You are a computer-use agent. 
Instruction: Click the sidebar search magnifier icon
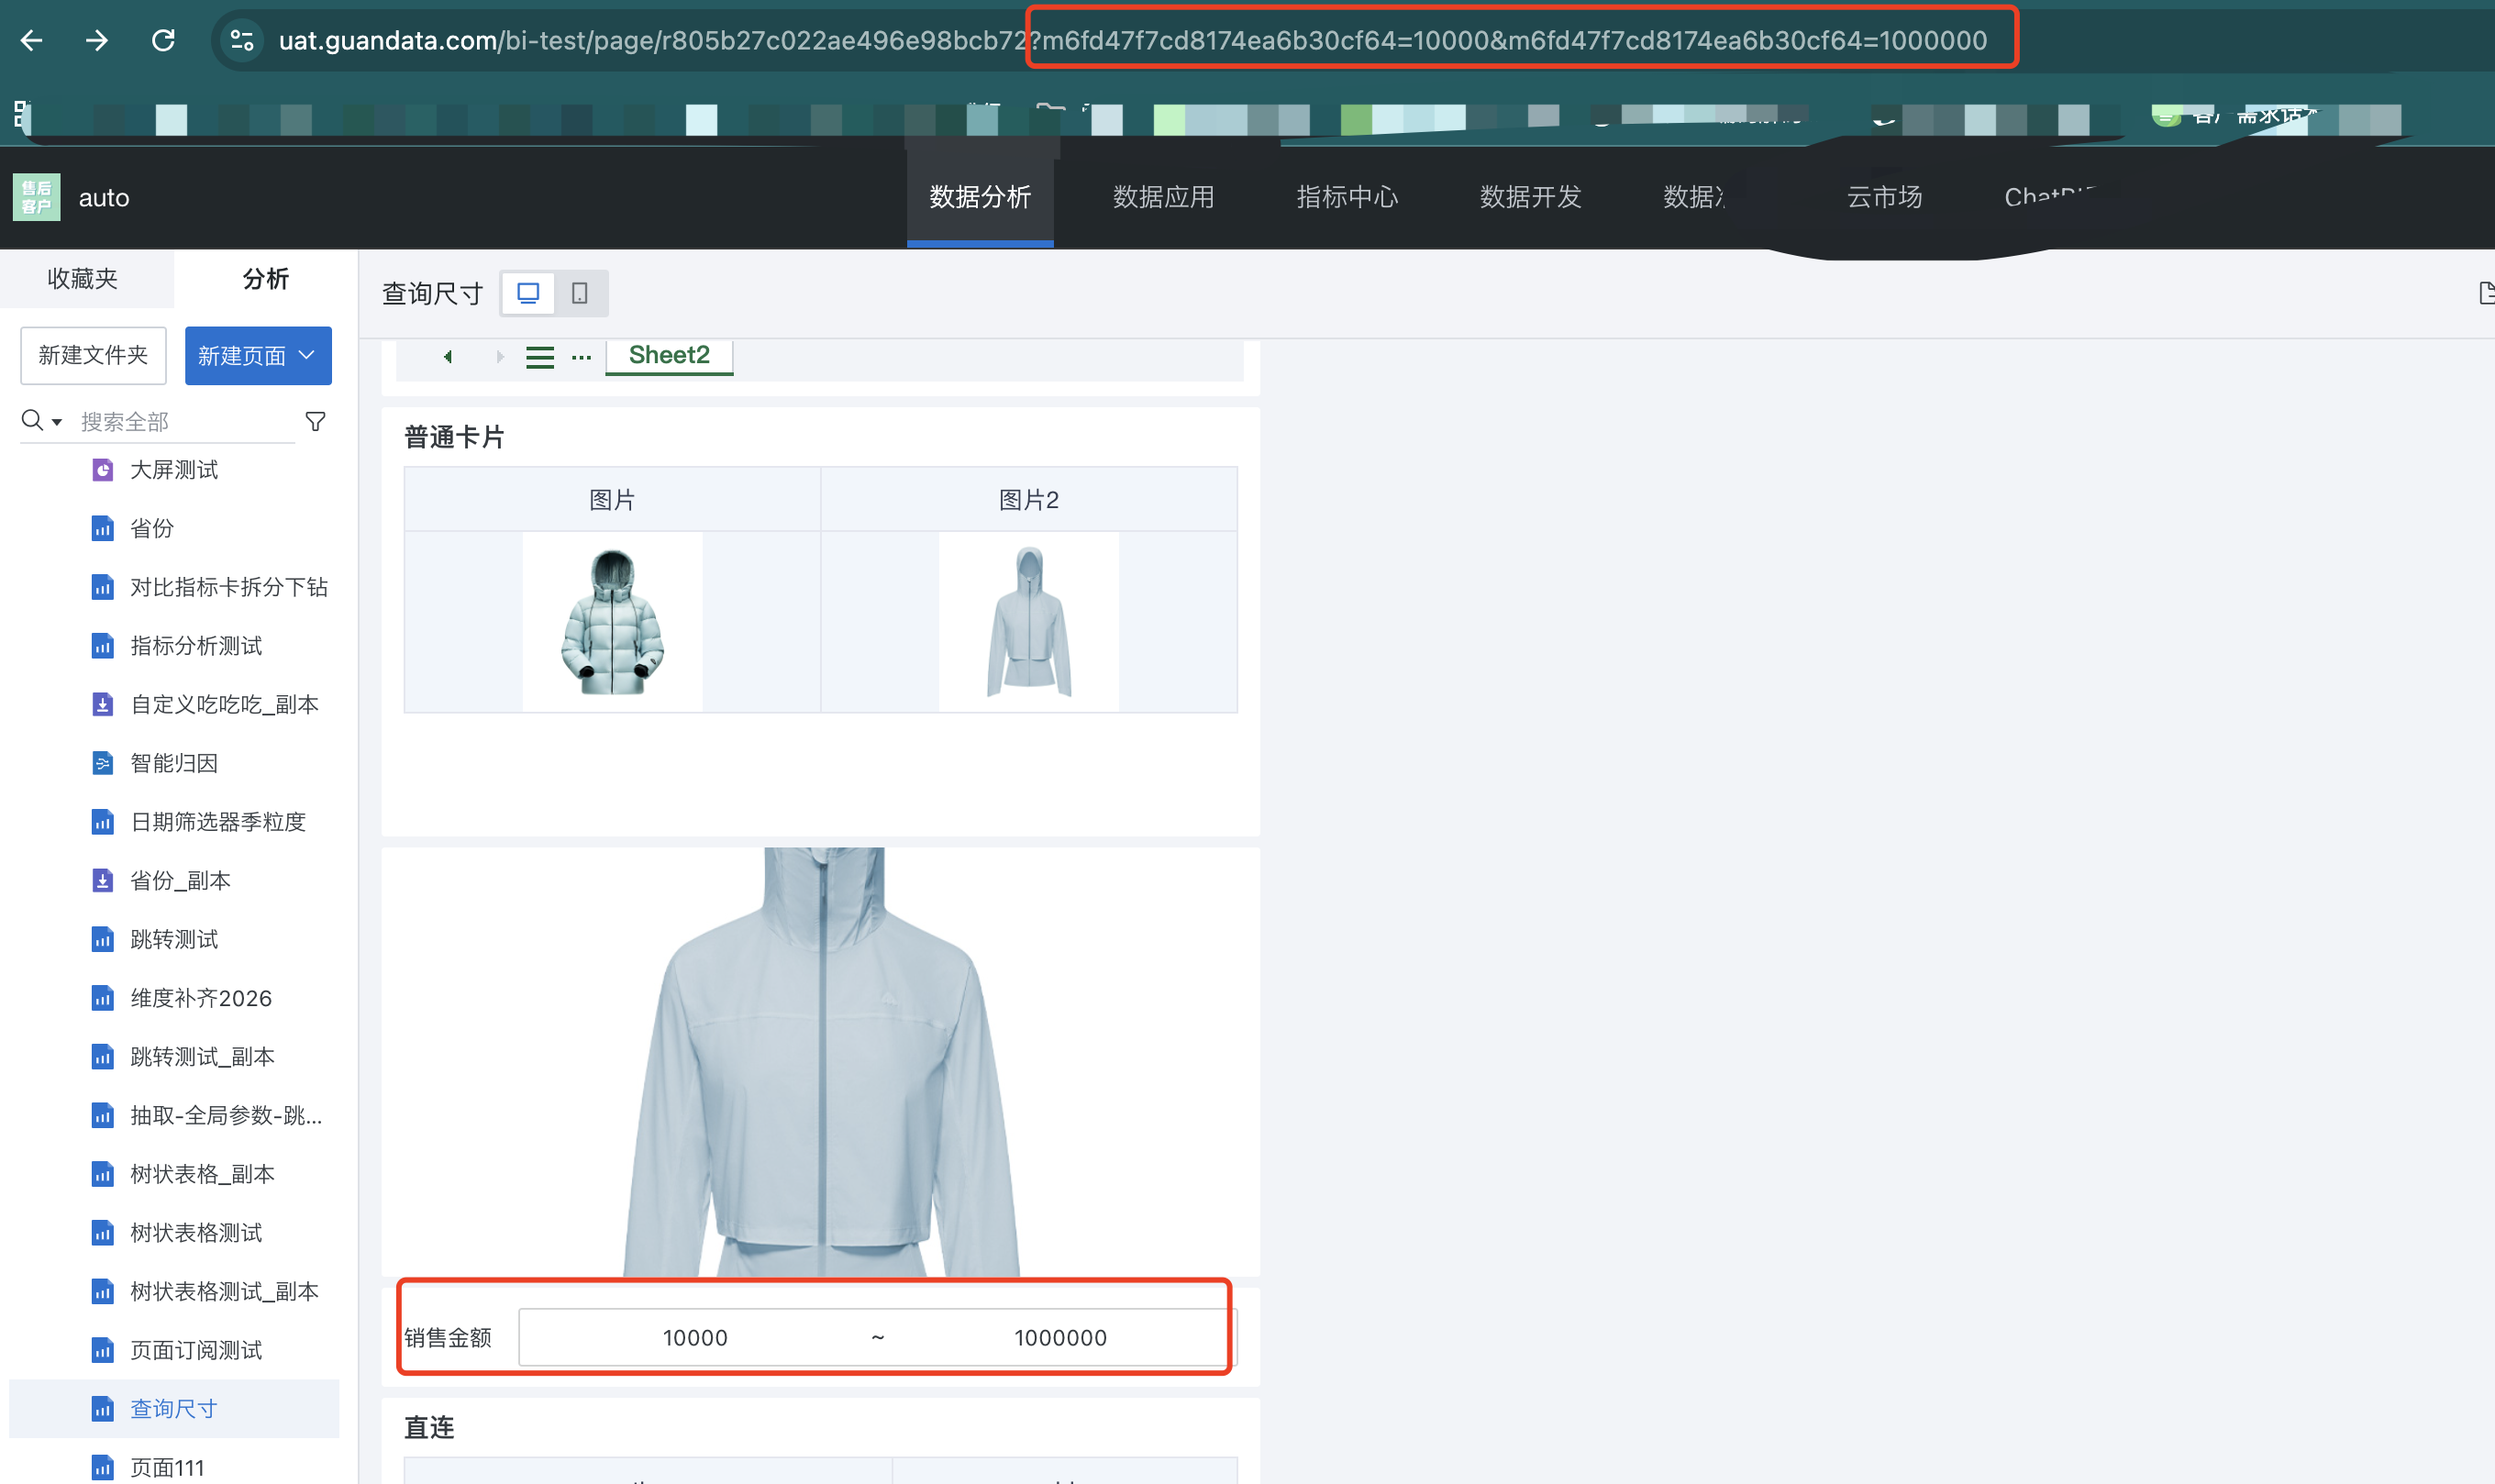32,421
